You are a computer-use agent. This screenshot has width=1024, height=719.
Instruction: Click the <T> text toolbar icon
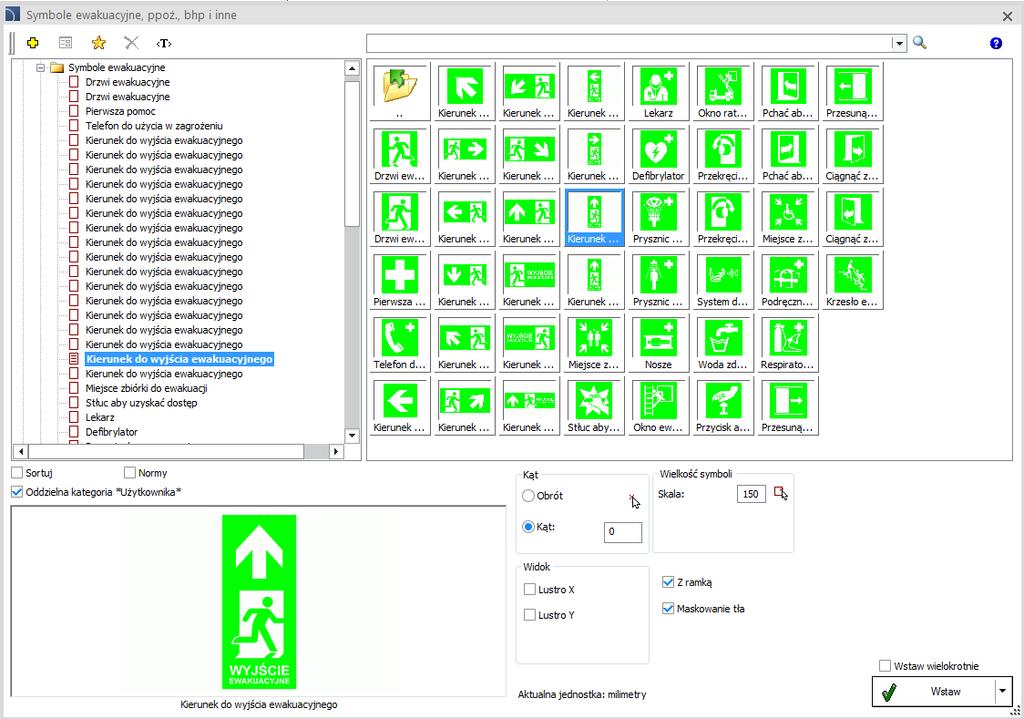[x=164, y=43]
